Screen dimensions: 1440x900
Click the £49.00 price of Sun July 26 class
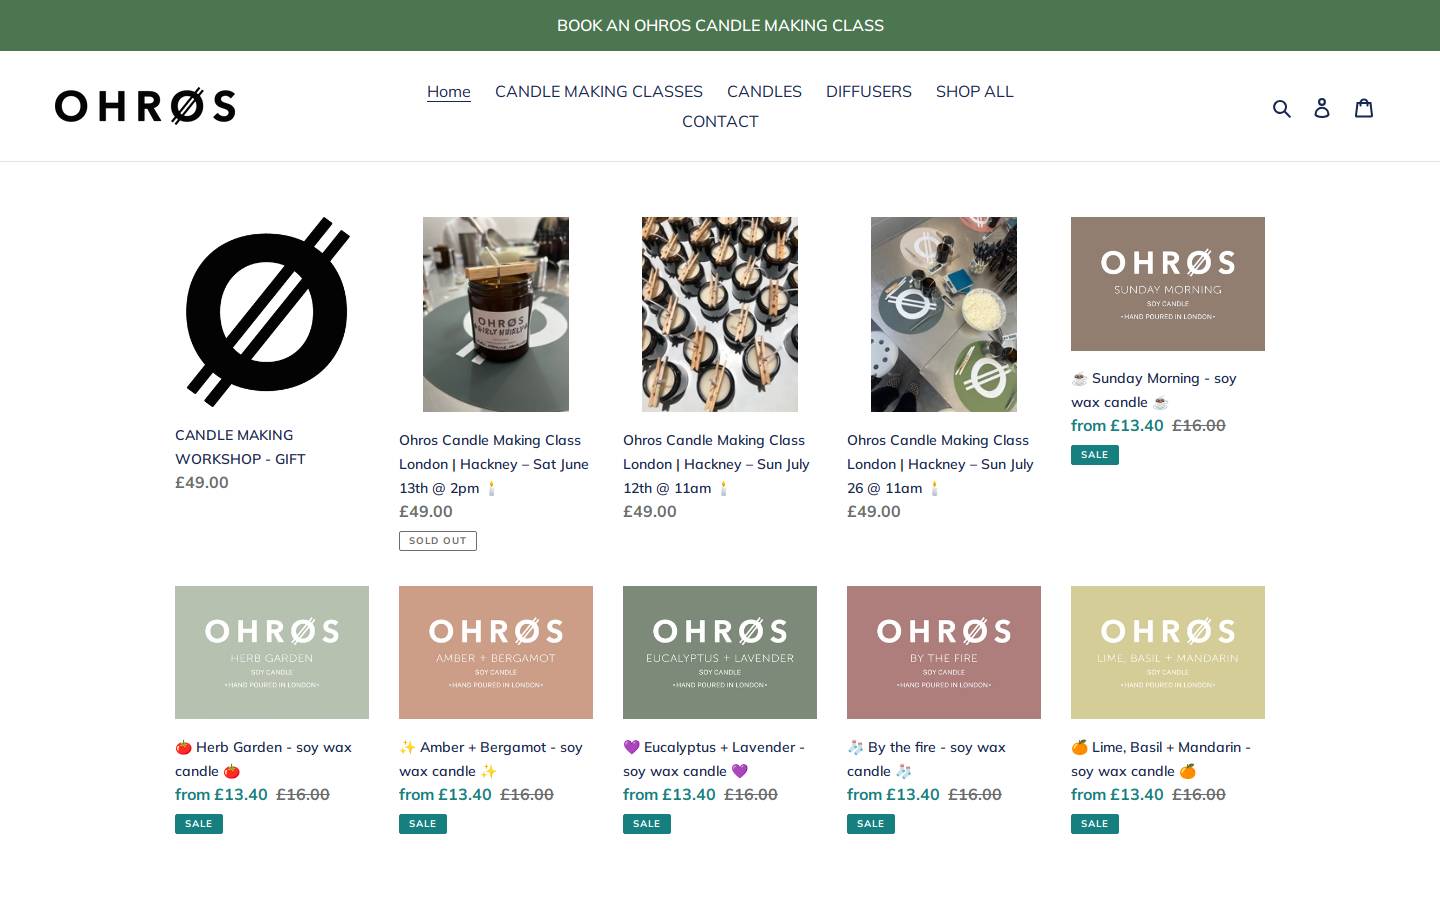874,511
